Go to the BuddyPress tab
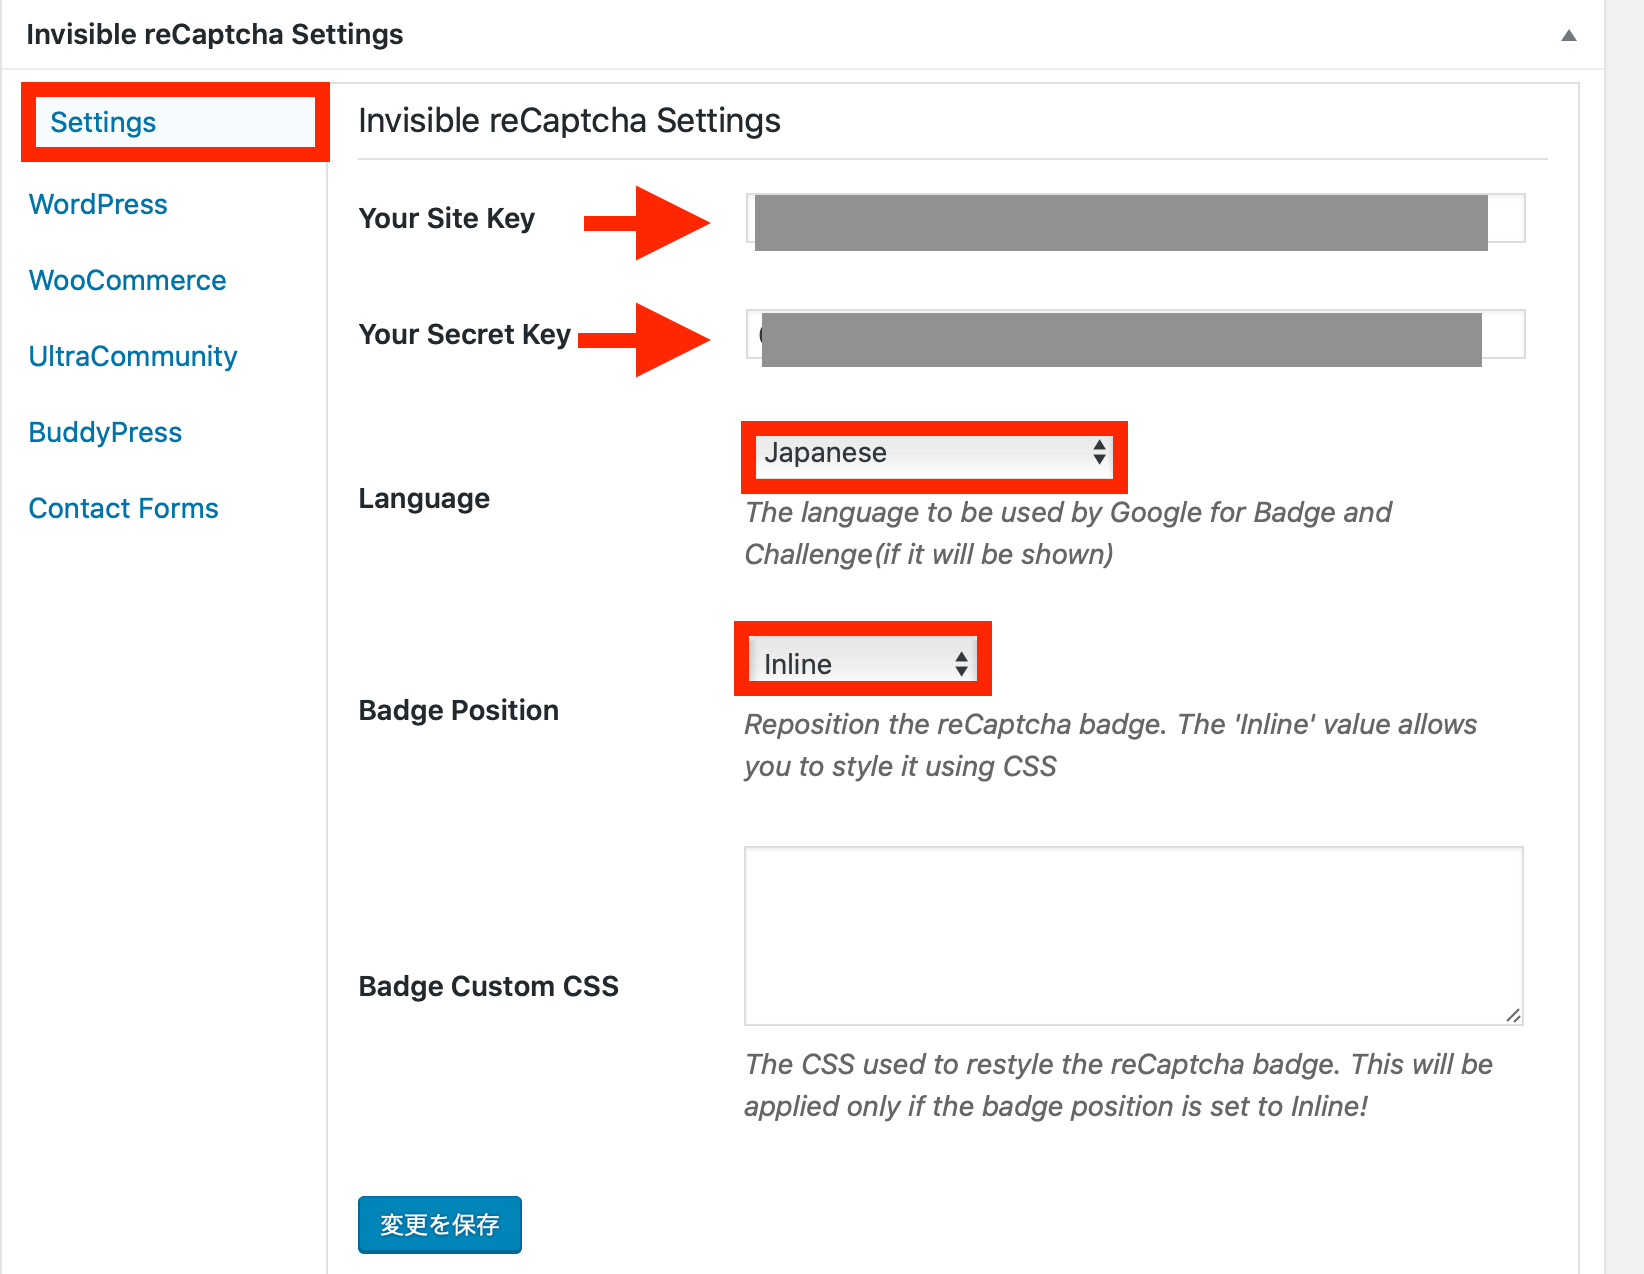 tap(105, 432)
